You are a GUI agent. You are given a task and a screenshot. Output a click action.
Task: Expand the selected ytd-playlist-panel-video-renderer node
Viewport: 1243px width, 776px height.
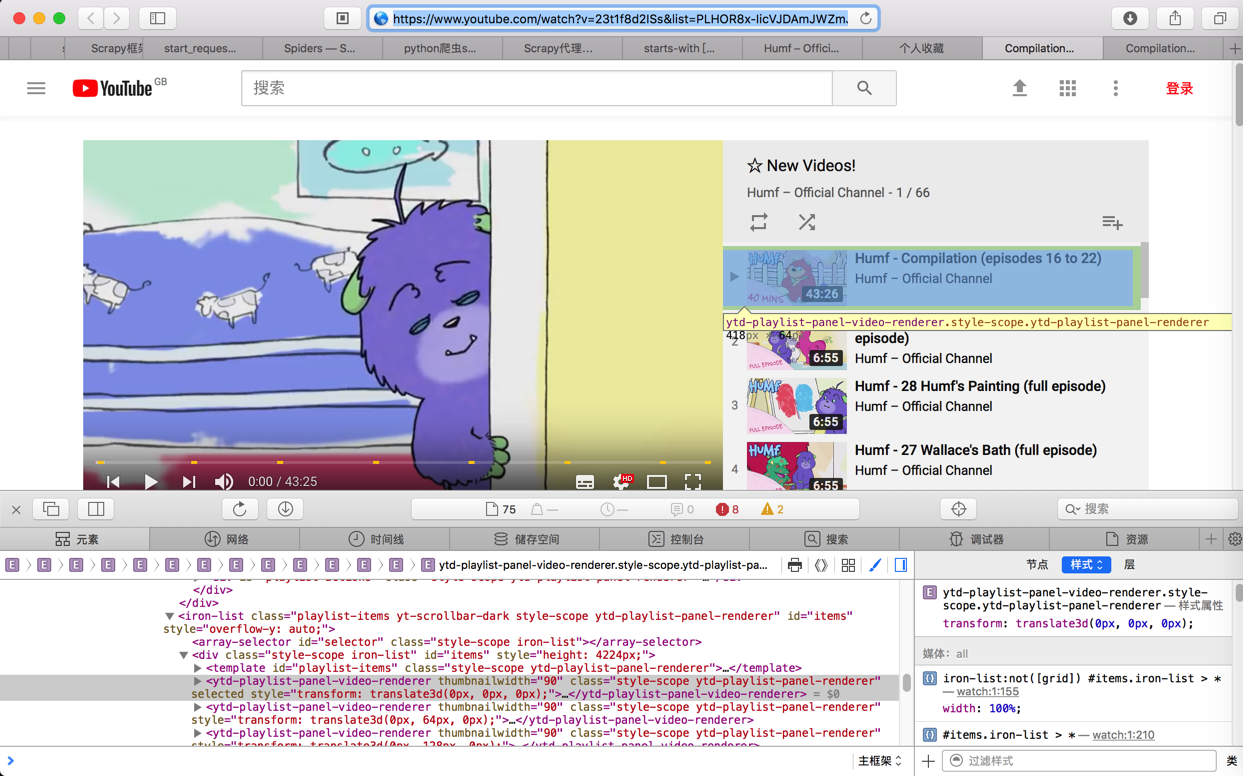pyautogui.click(x=198, y=681)
